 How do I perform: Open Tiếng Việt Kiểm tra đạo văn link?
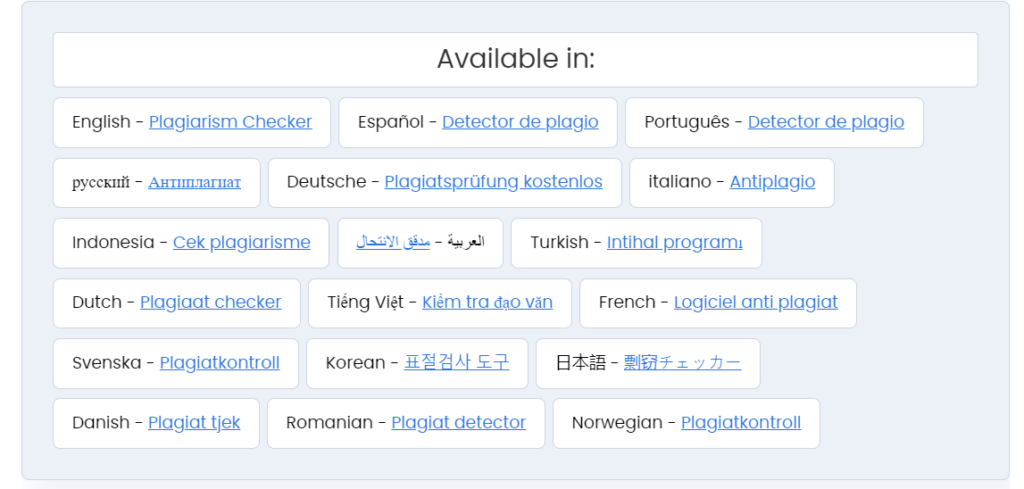(487, 302)
